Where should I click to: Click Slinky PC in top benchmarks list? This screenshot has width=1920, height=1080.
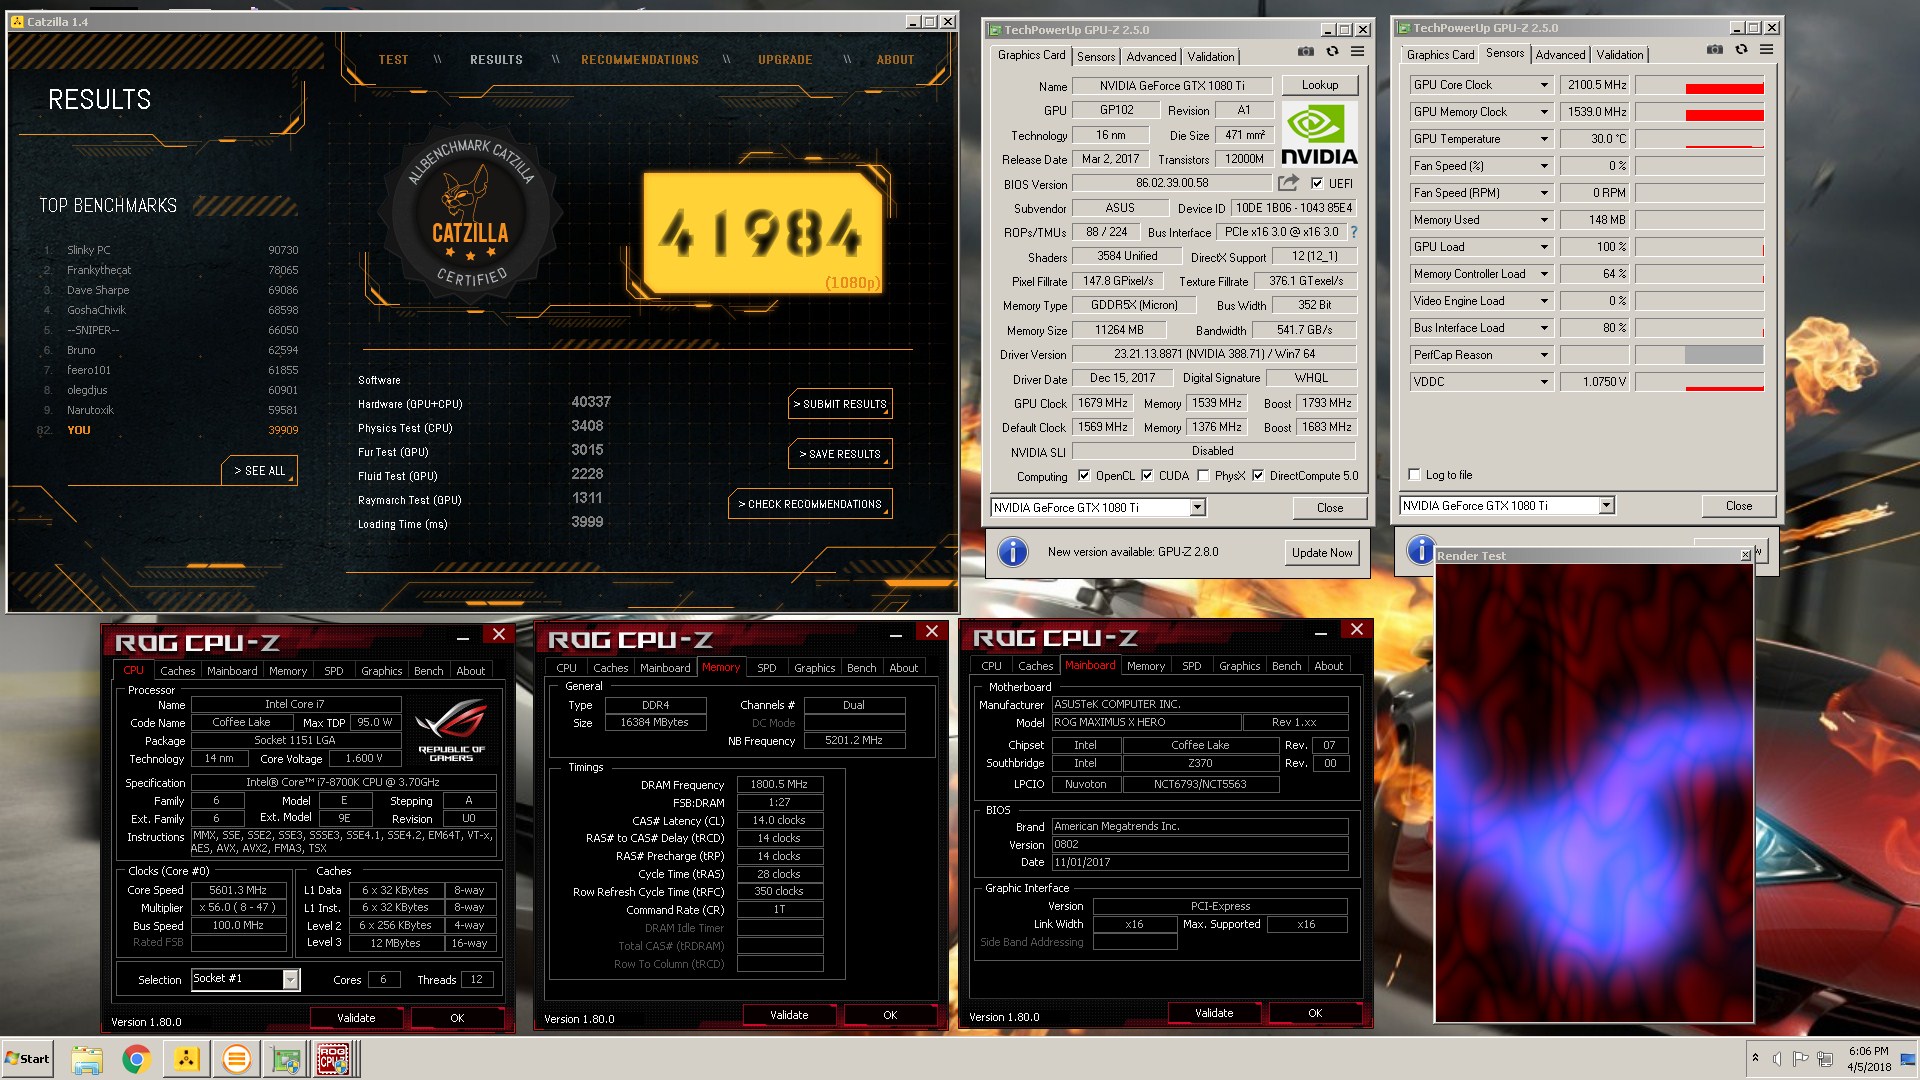click(89, 250)
